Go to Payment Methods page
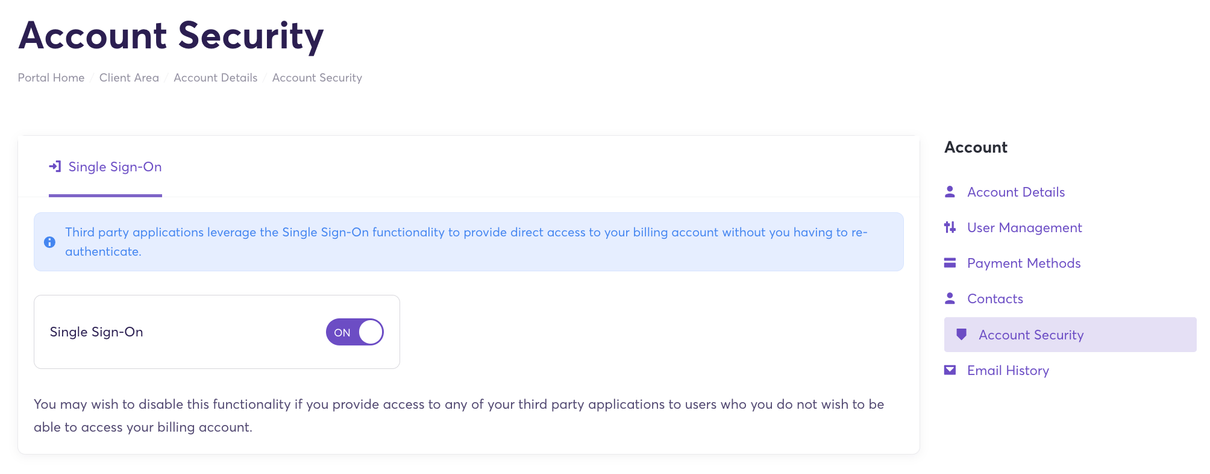The image size is (1210, 474). [x=1023, y=263]
